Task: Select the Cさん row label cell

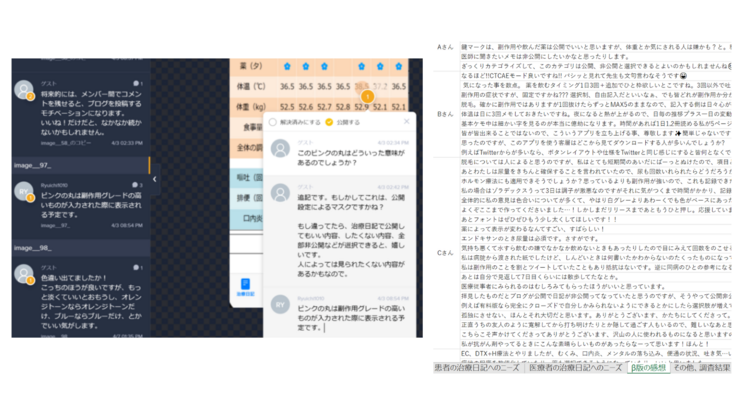Action: [x=444, y=253]
